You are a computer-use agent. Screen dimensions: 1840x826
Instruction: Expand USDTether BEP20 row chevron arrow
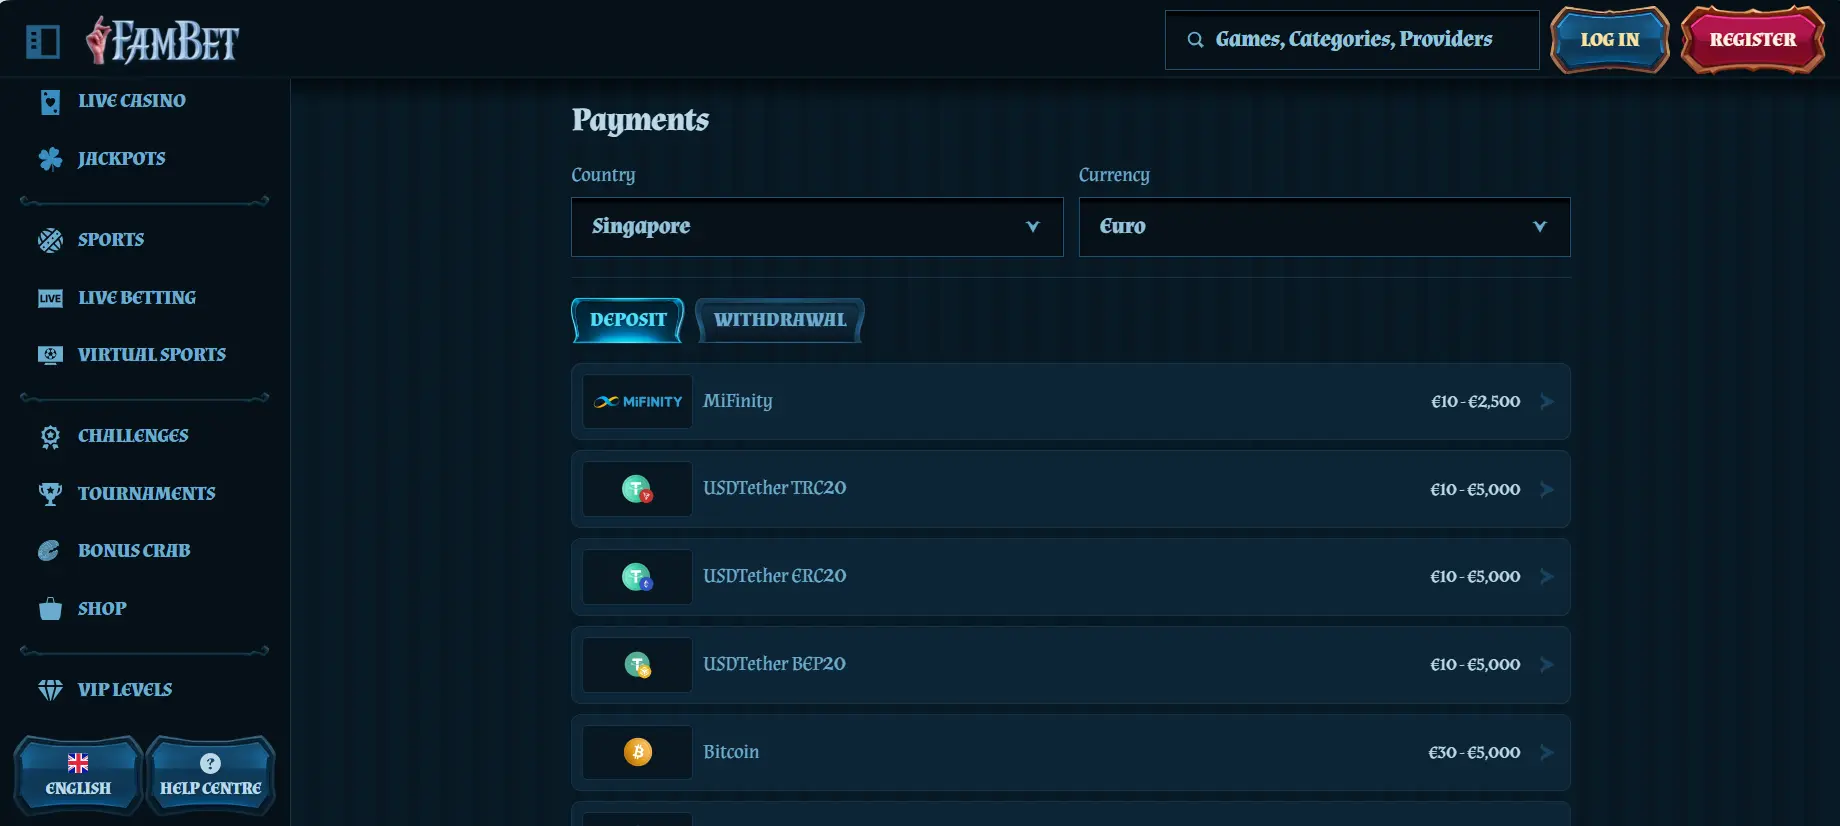pyautogui.click(x=1547, y=665)
